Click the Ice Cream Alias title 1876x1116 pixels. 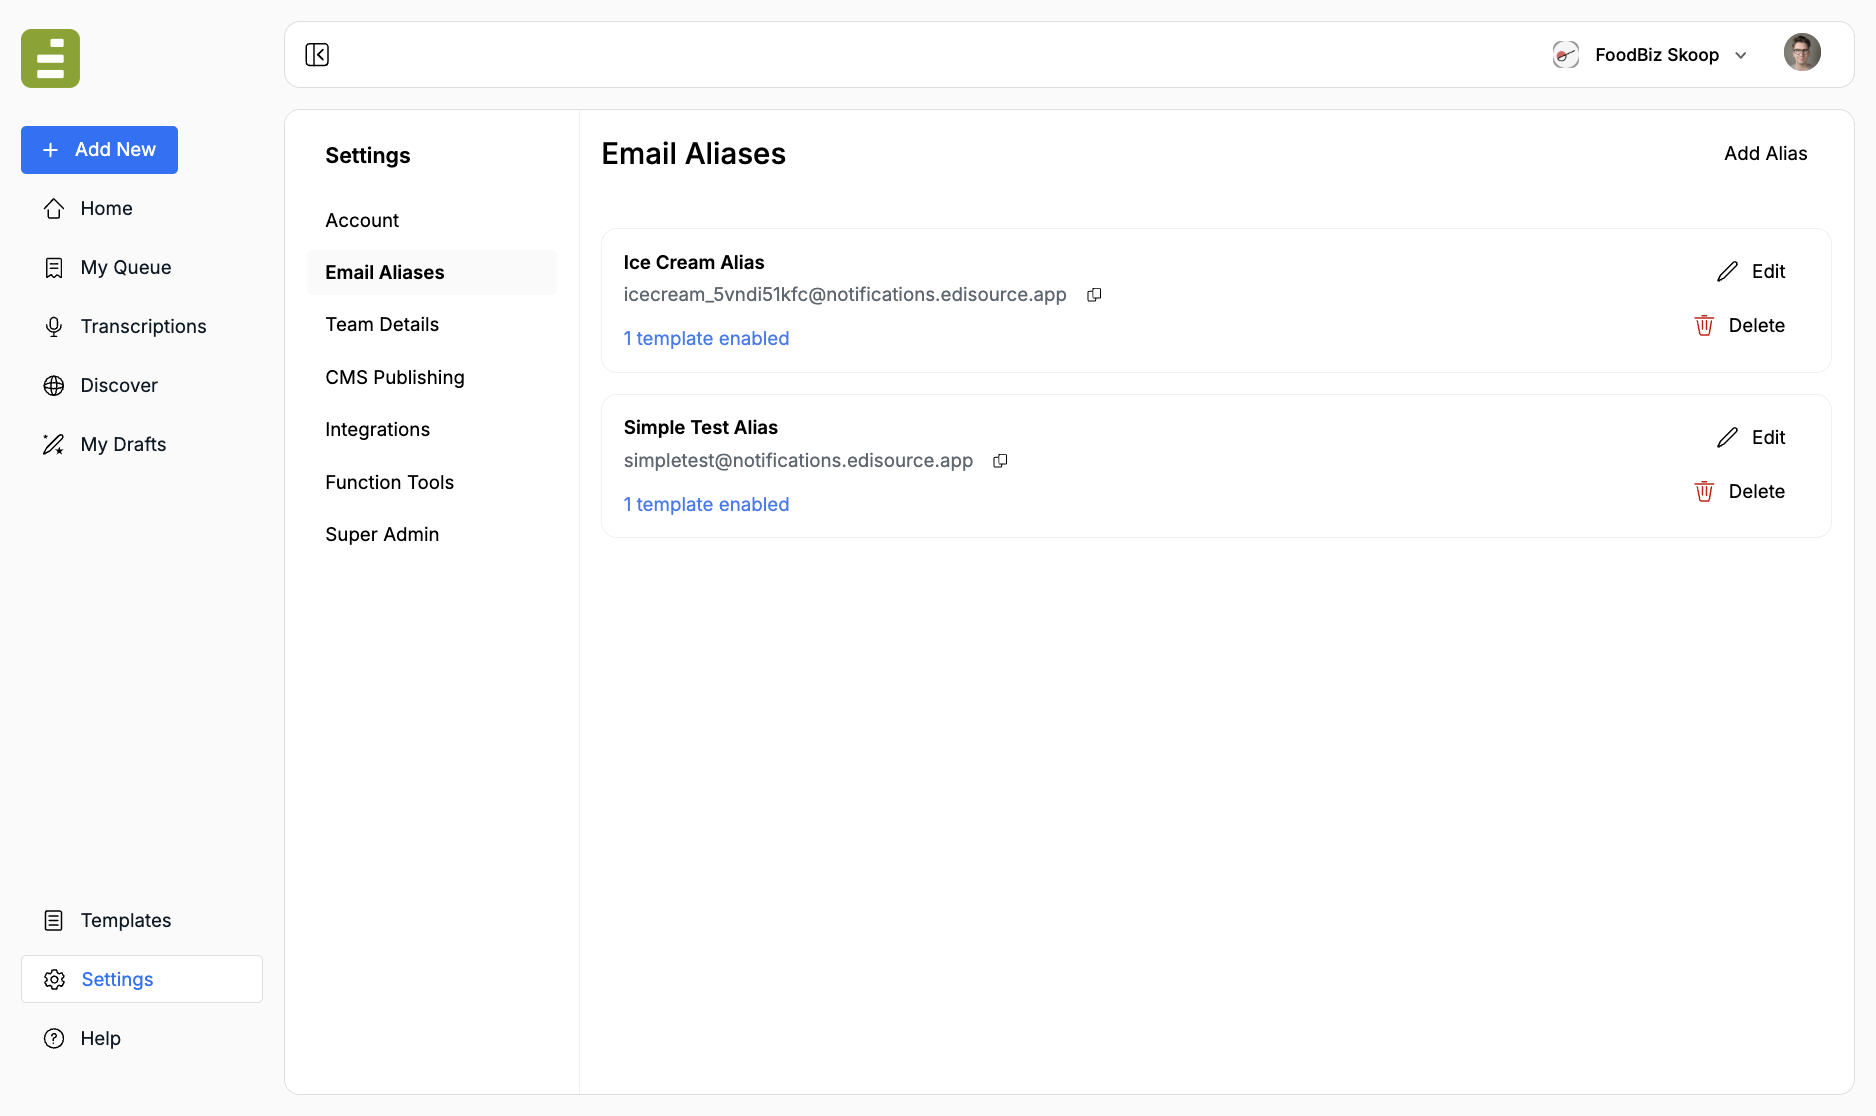click(x=694, y=263)
